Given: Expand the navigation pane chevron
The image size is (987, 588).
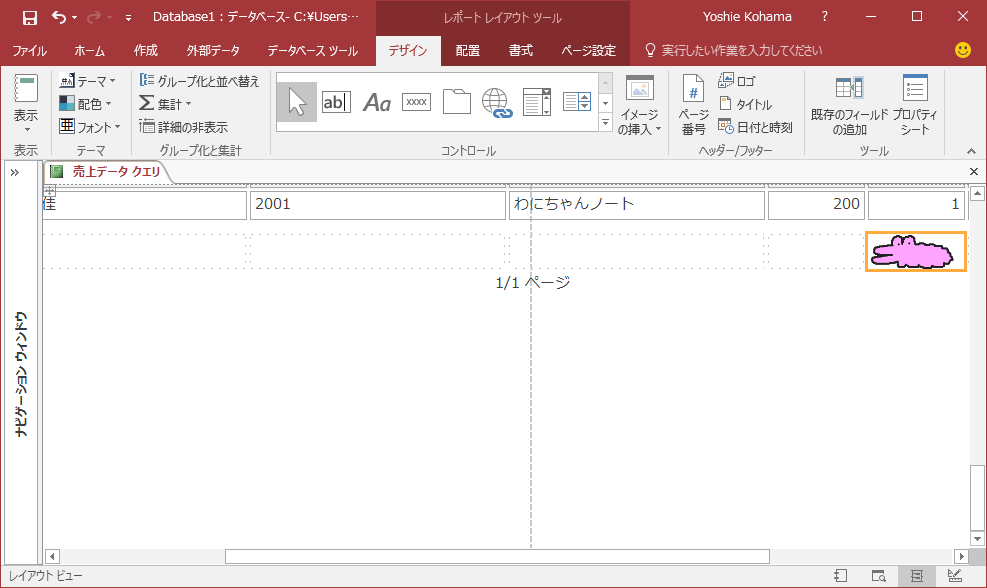Looking at the screenshot, I should (14, 172).
